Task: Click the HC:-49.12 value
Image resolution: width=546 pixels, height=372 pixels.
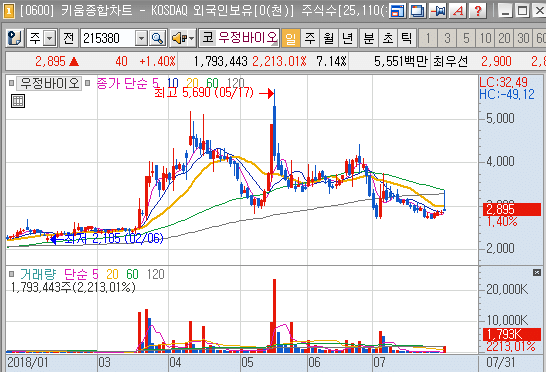Action: [x=507, y=94]
